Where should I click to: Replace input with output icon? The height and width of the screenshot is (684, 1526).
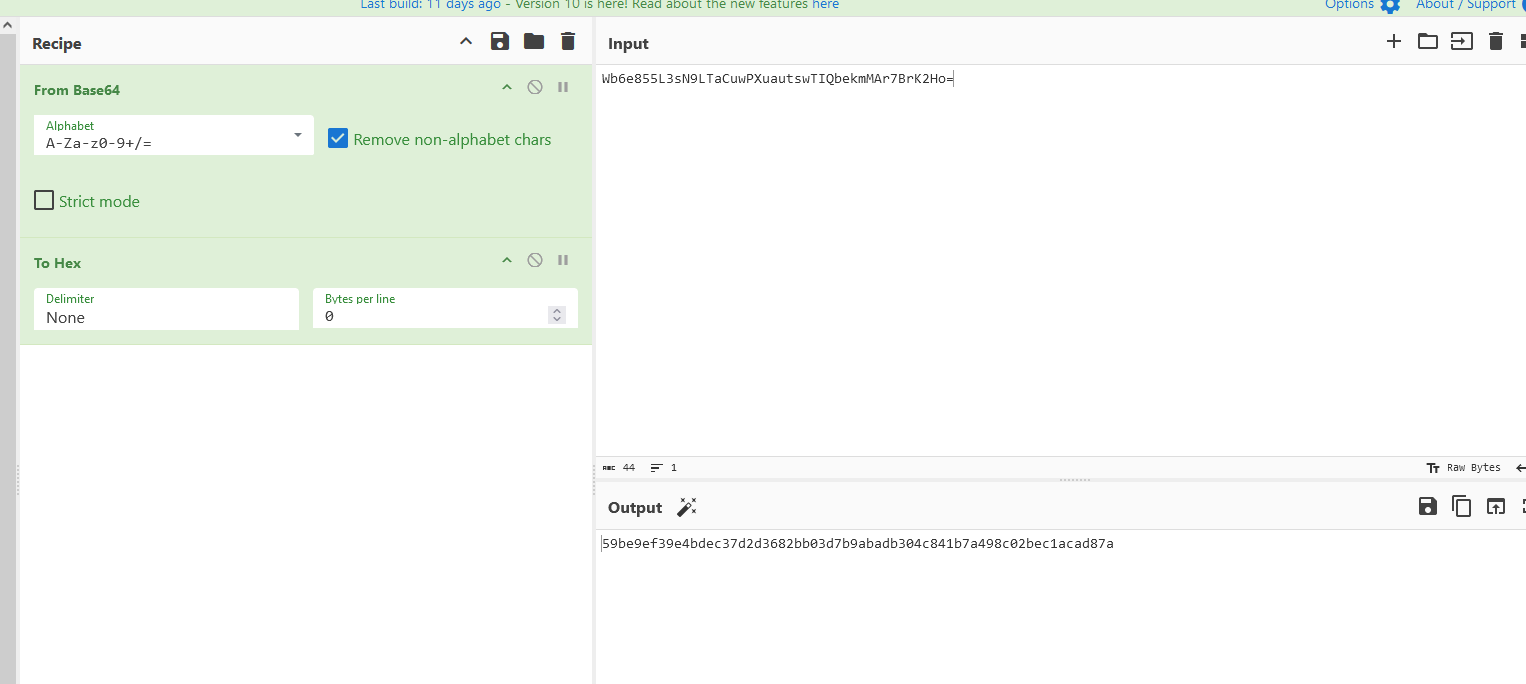pos(1495,506)
